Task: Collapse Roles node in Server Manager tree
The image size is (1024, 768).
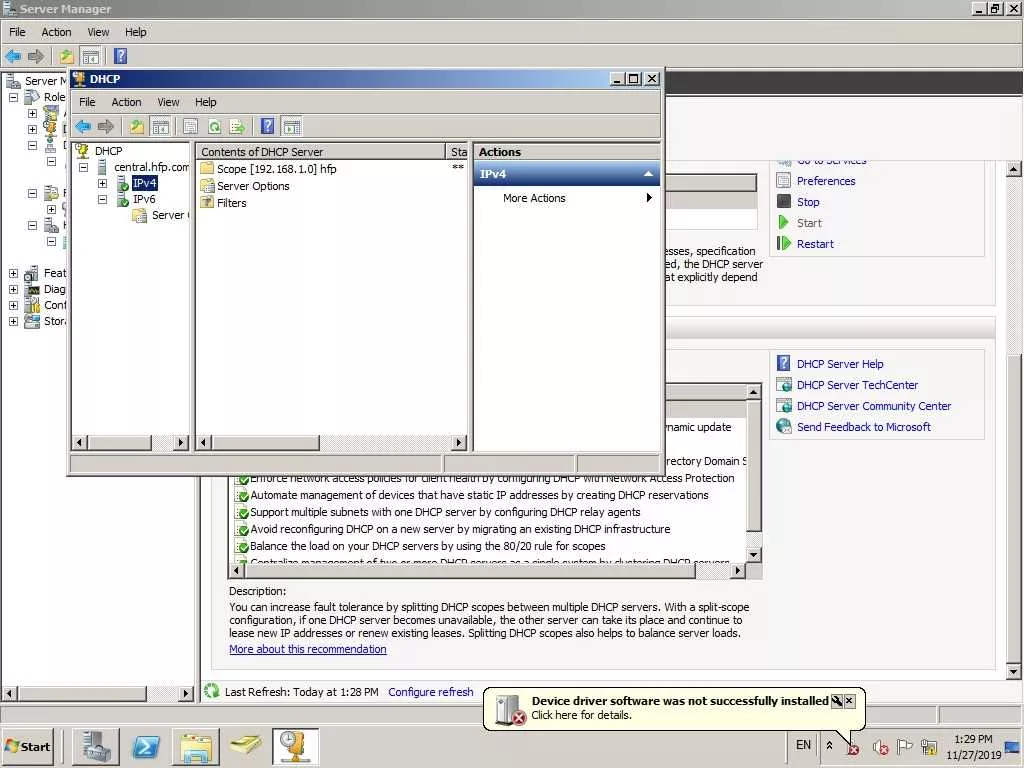Action: pyautogui.click(x=13, y=97)
